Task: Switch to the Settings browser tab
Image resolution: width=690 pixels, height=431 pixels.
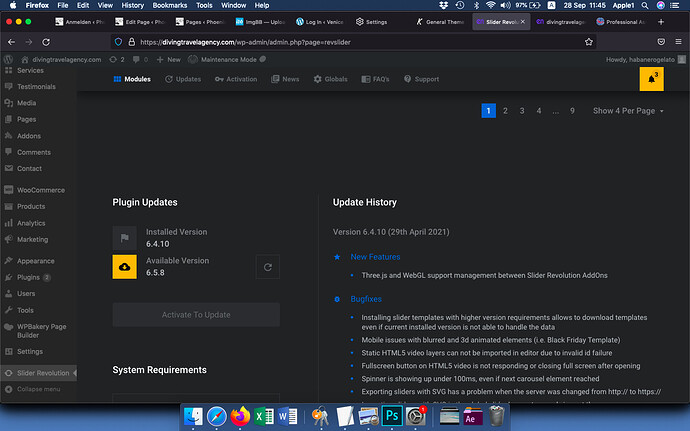Action: (x=372, y=22)
